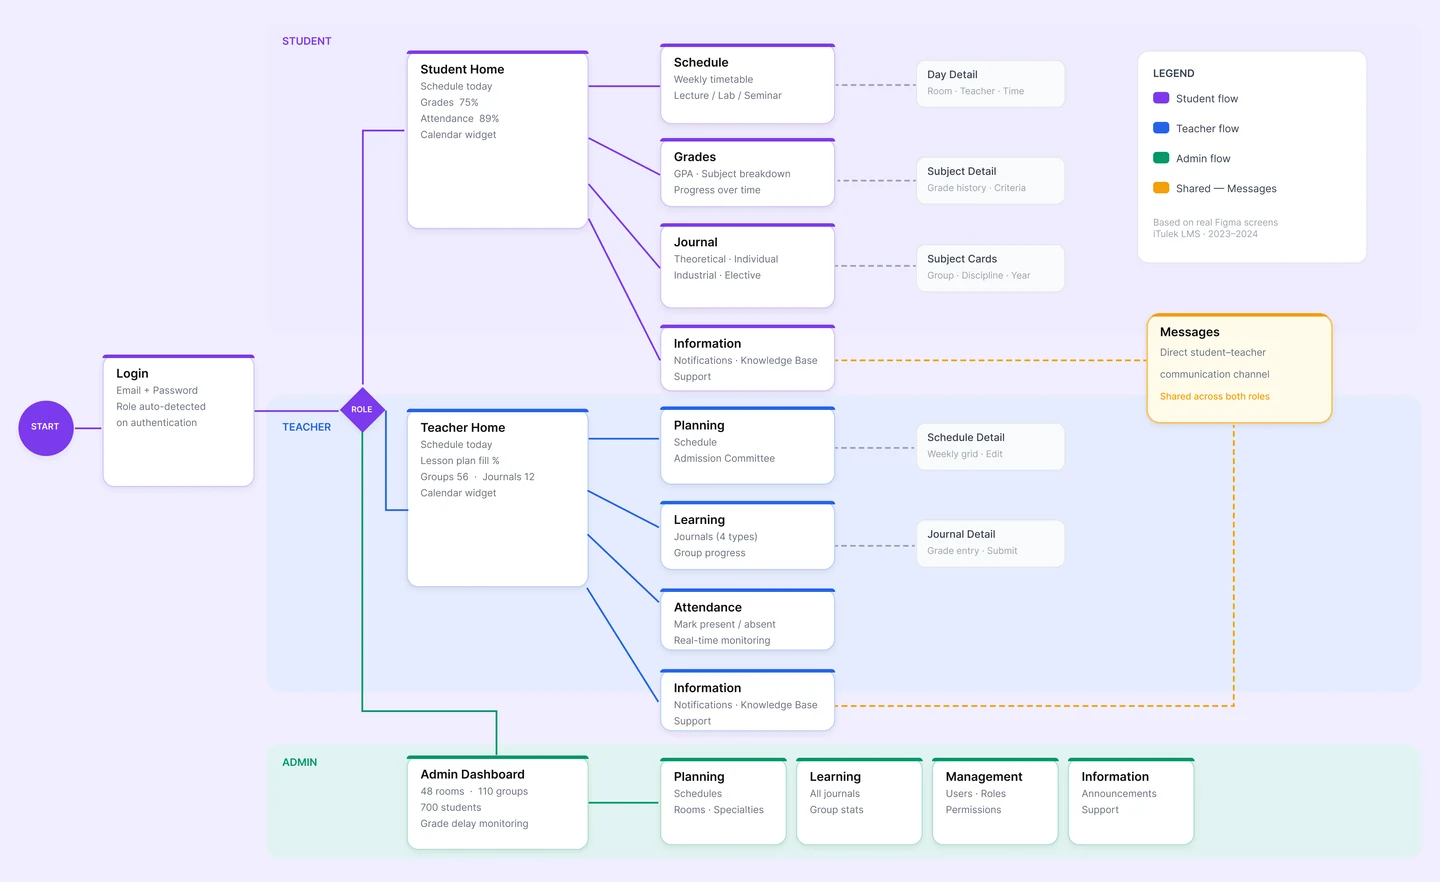Click 'Admission Committee' text in Planning
1440x882 pixels.
[x=724, y=459]
